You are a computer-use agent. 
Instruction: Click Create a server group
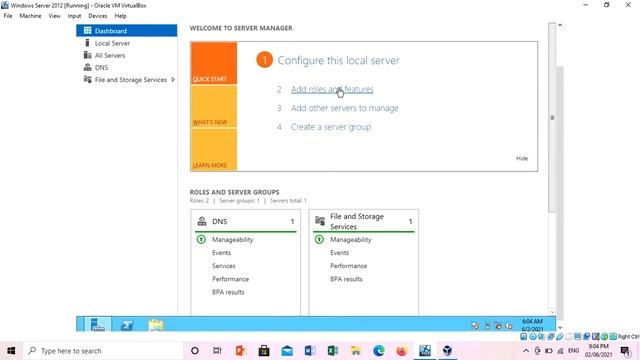(331, 127)
